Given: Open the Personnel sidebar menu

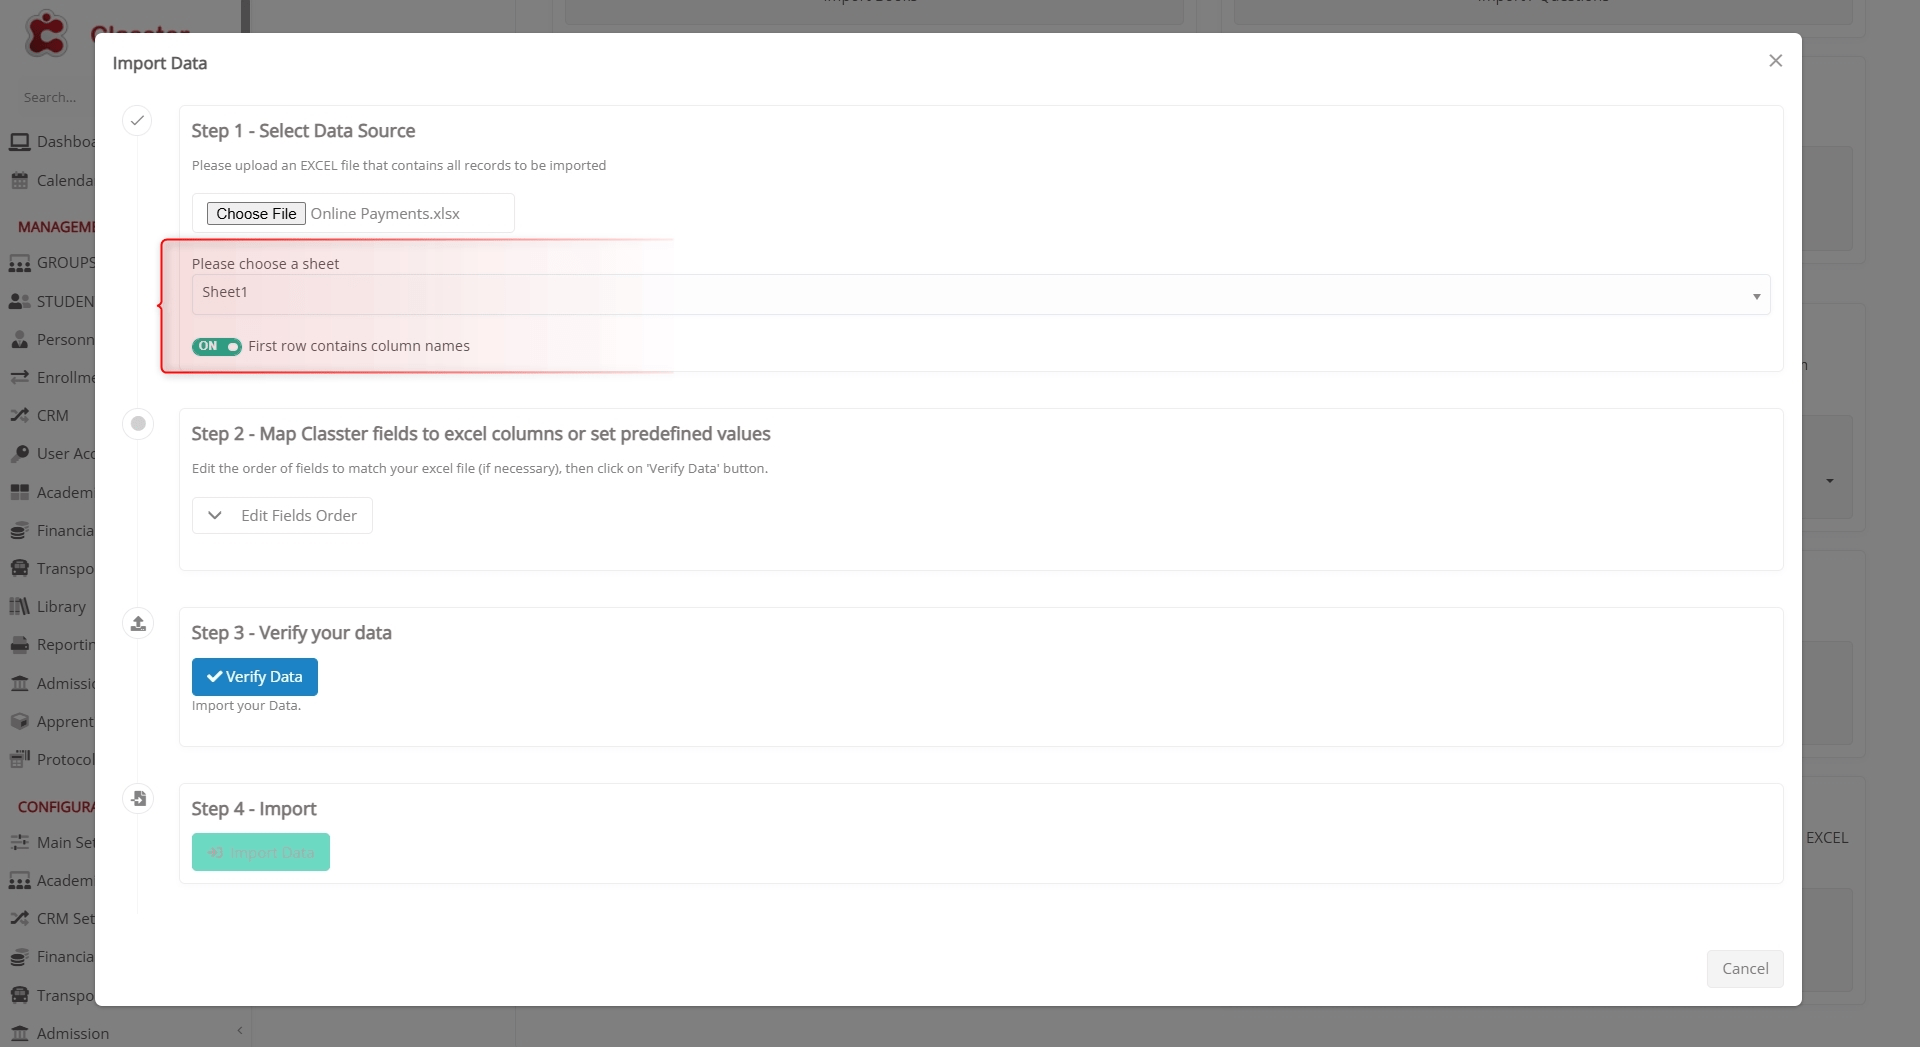Looking at the screenshot, I should 60,339.
